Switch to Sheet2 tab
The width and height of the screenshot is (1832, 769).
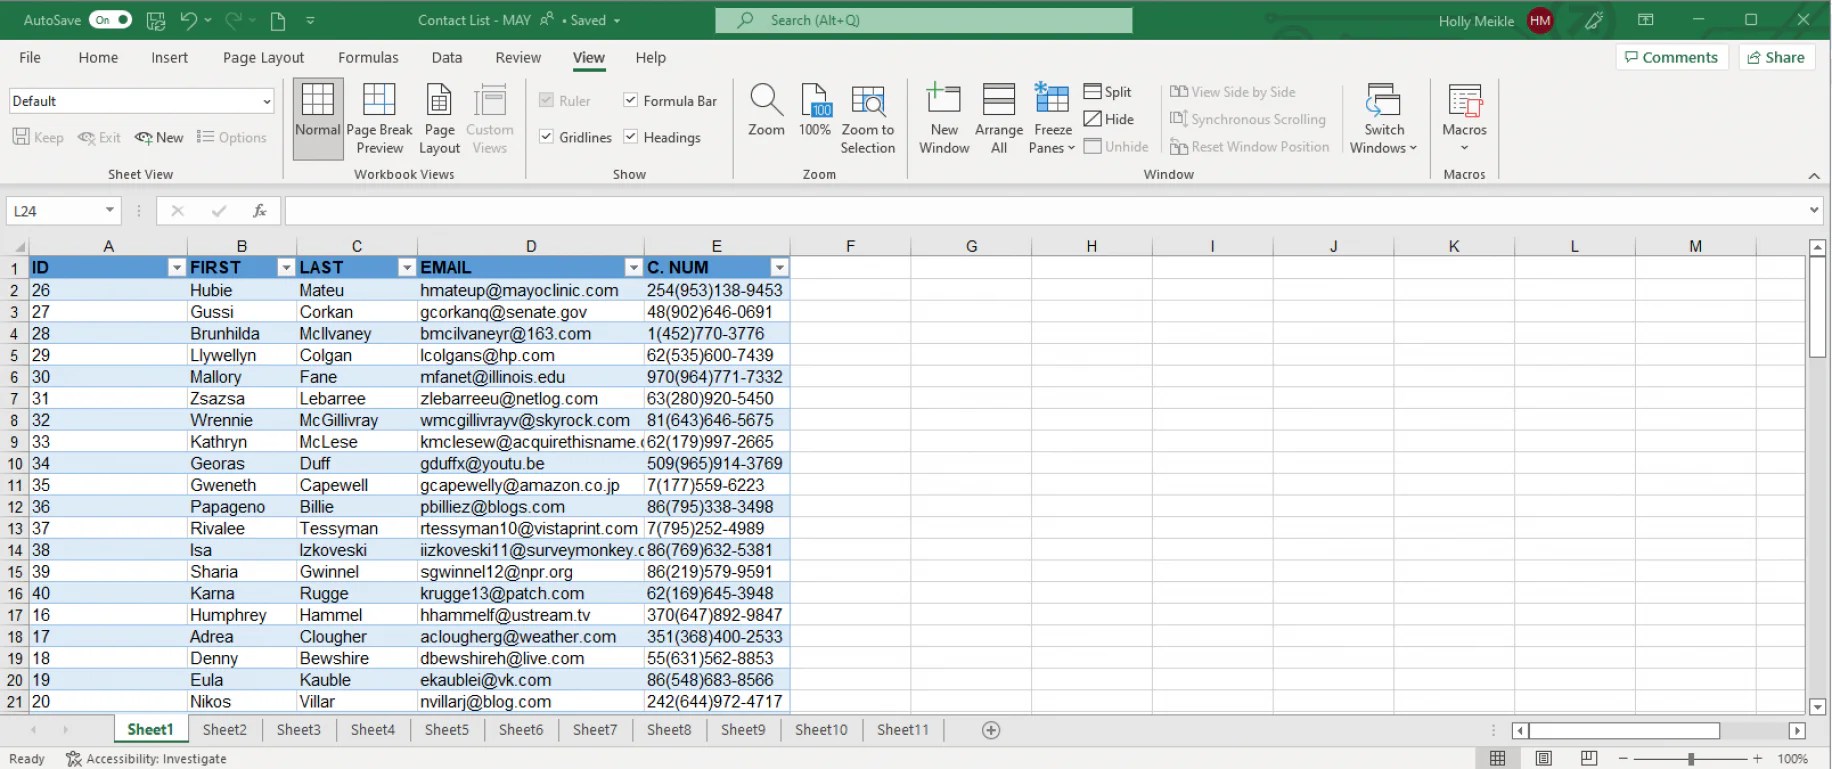pos(224,730)
